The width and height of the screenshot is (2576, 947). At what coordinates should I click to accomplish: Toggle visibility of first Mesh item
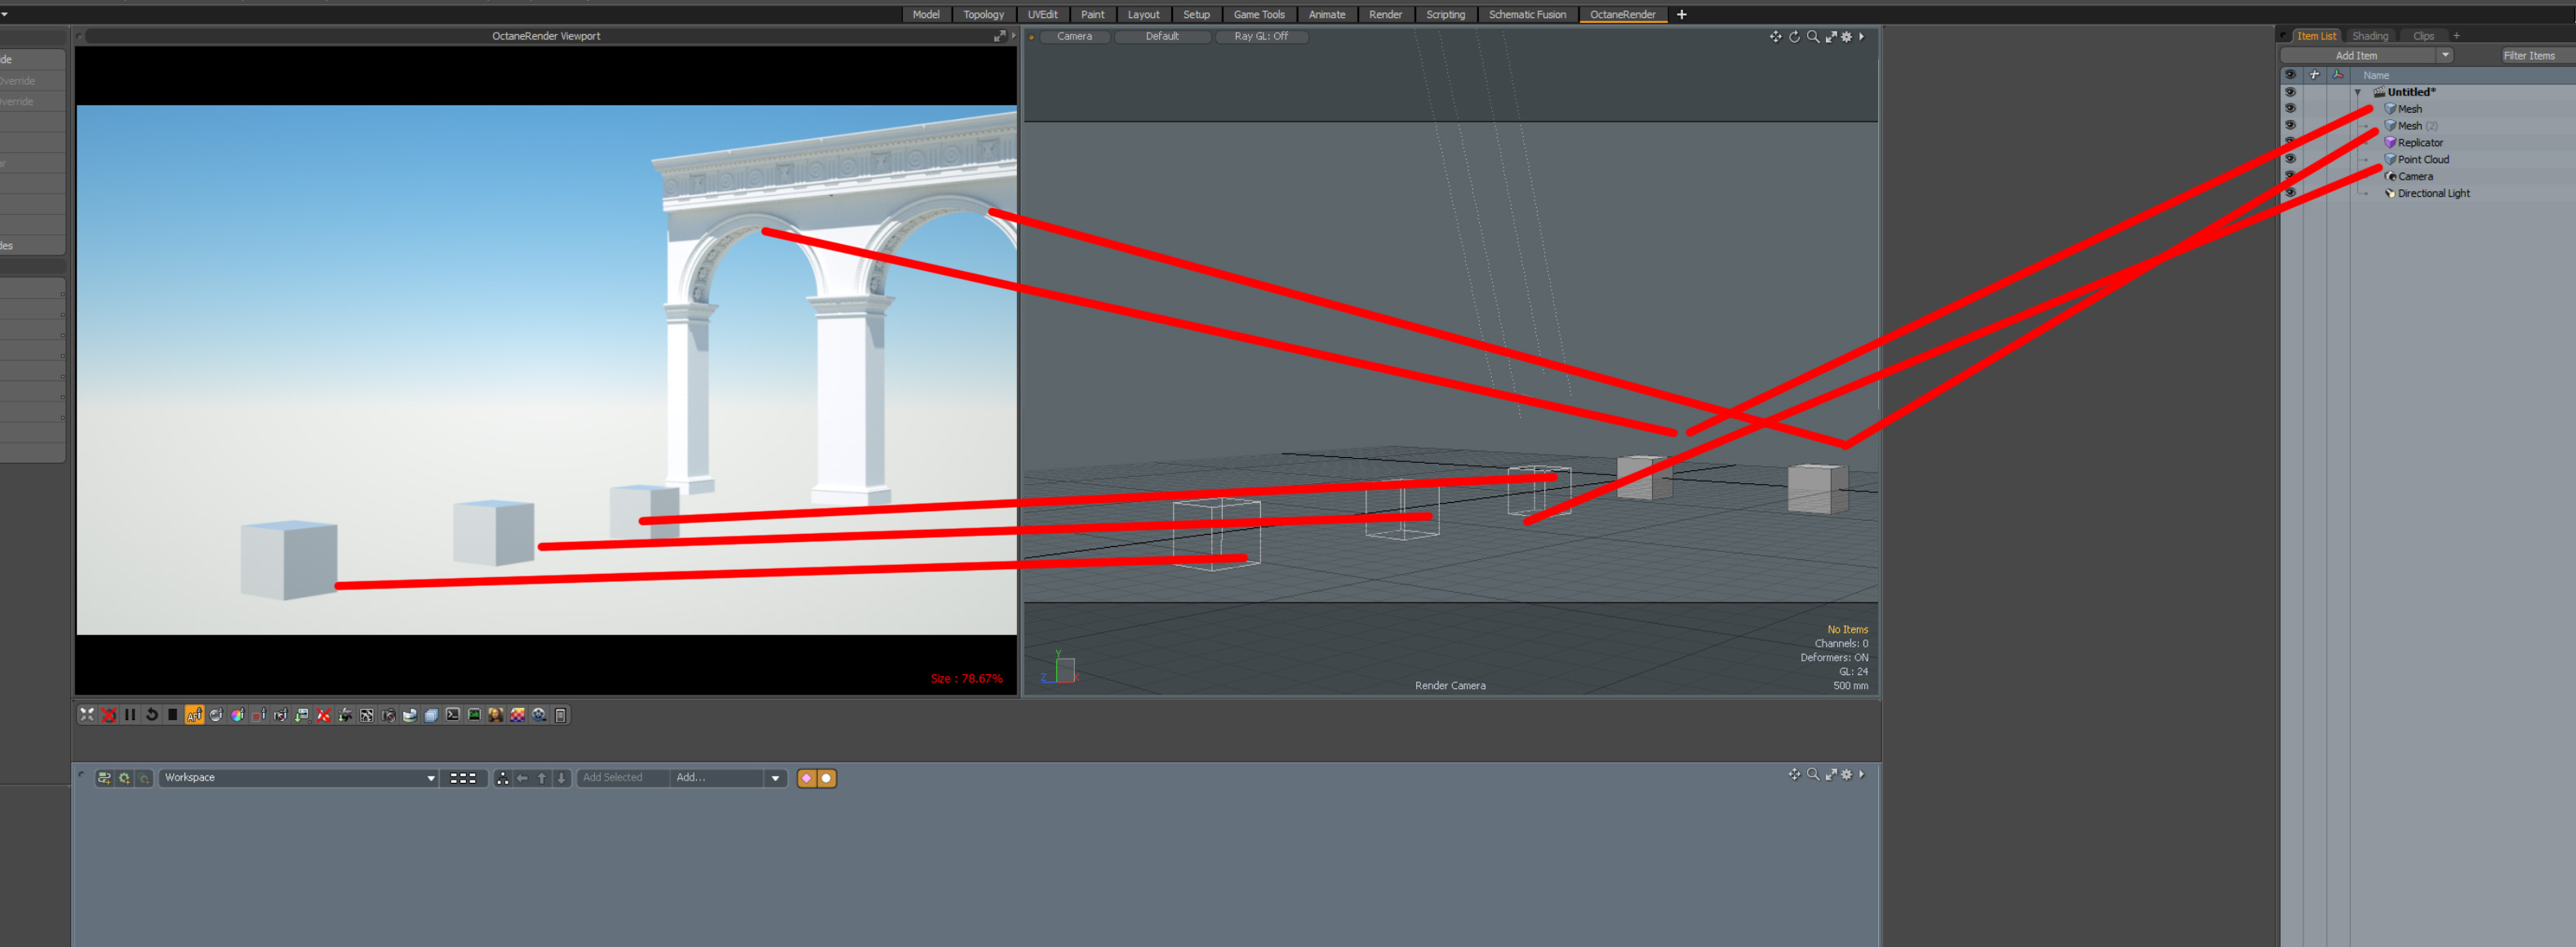pyautogui.click(x=2290, y=109)
